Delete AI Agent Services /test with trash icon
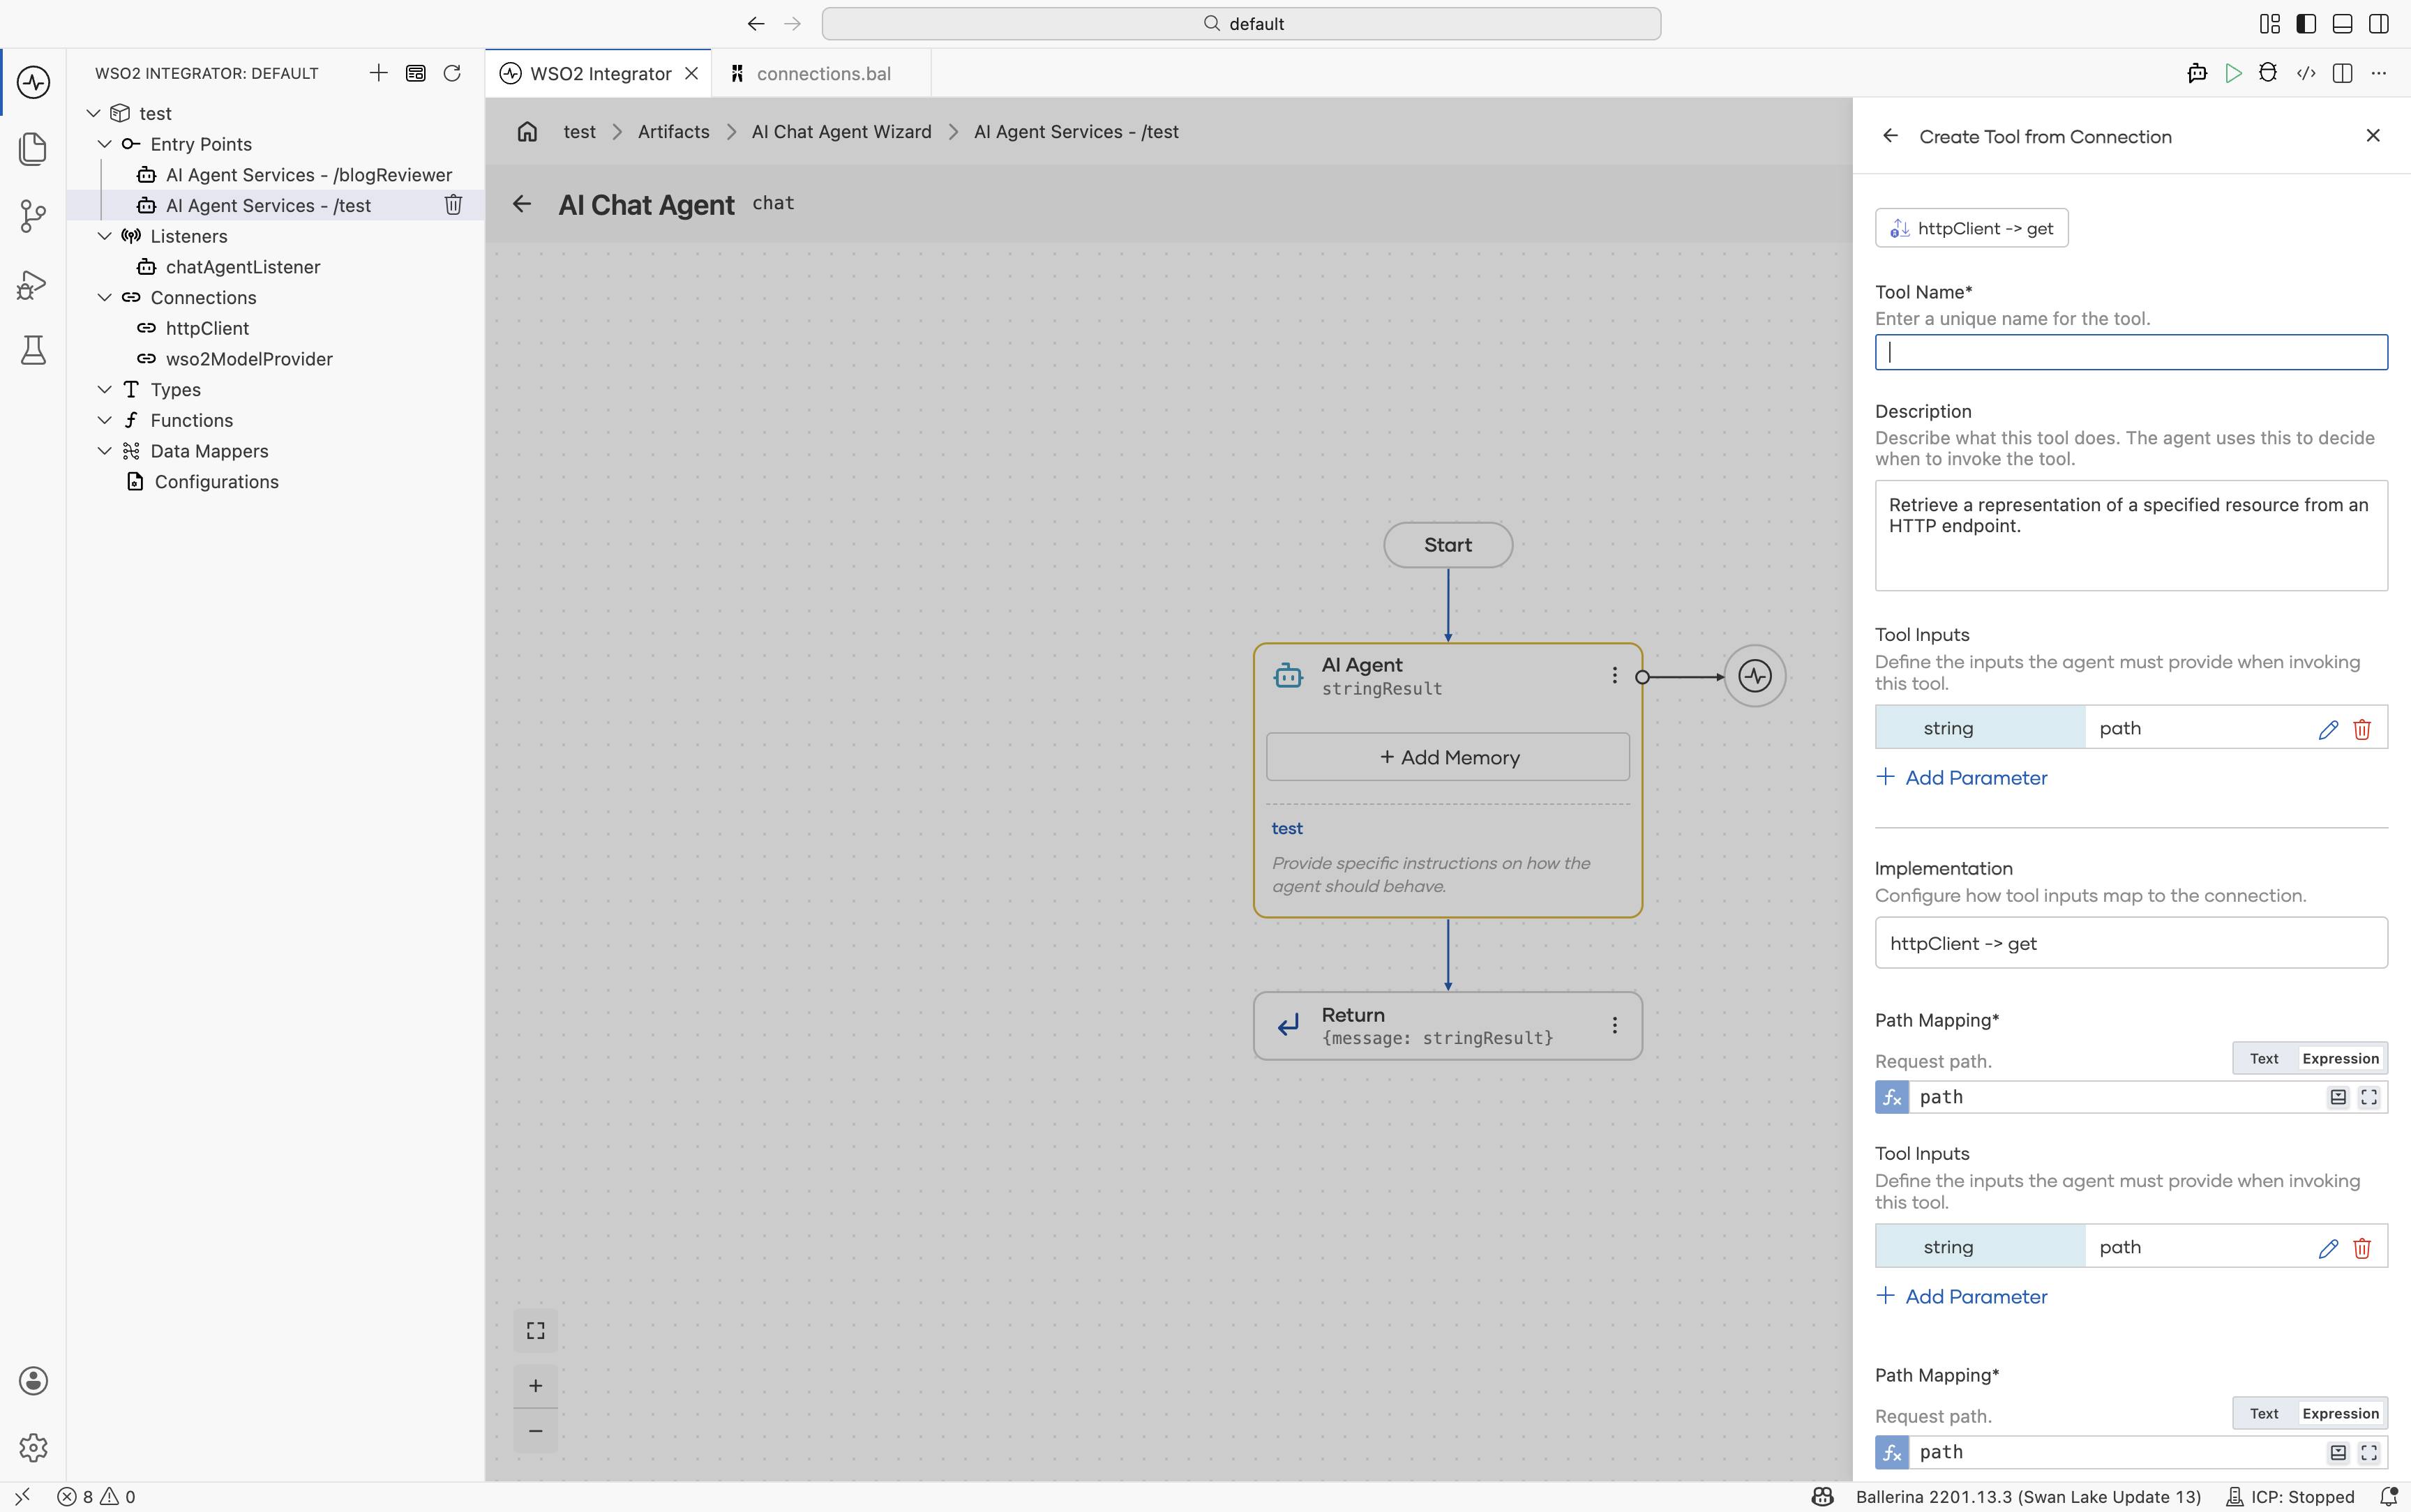Screen dimensions: 2411x1512 pos(453,205)
